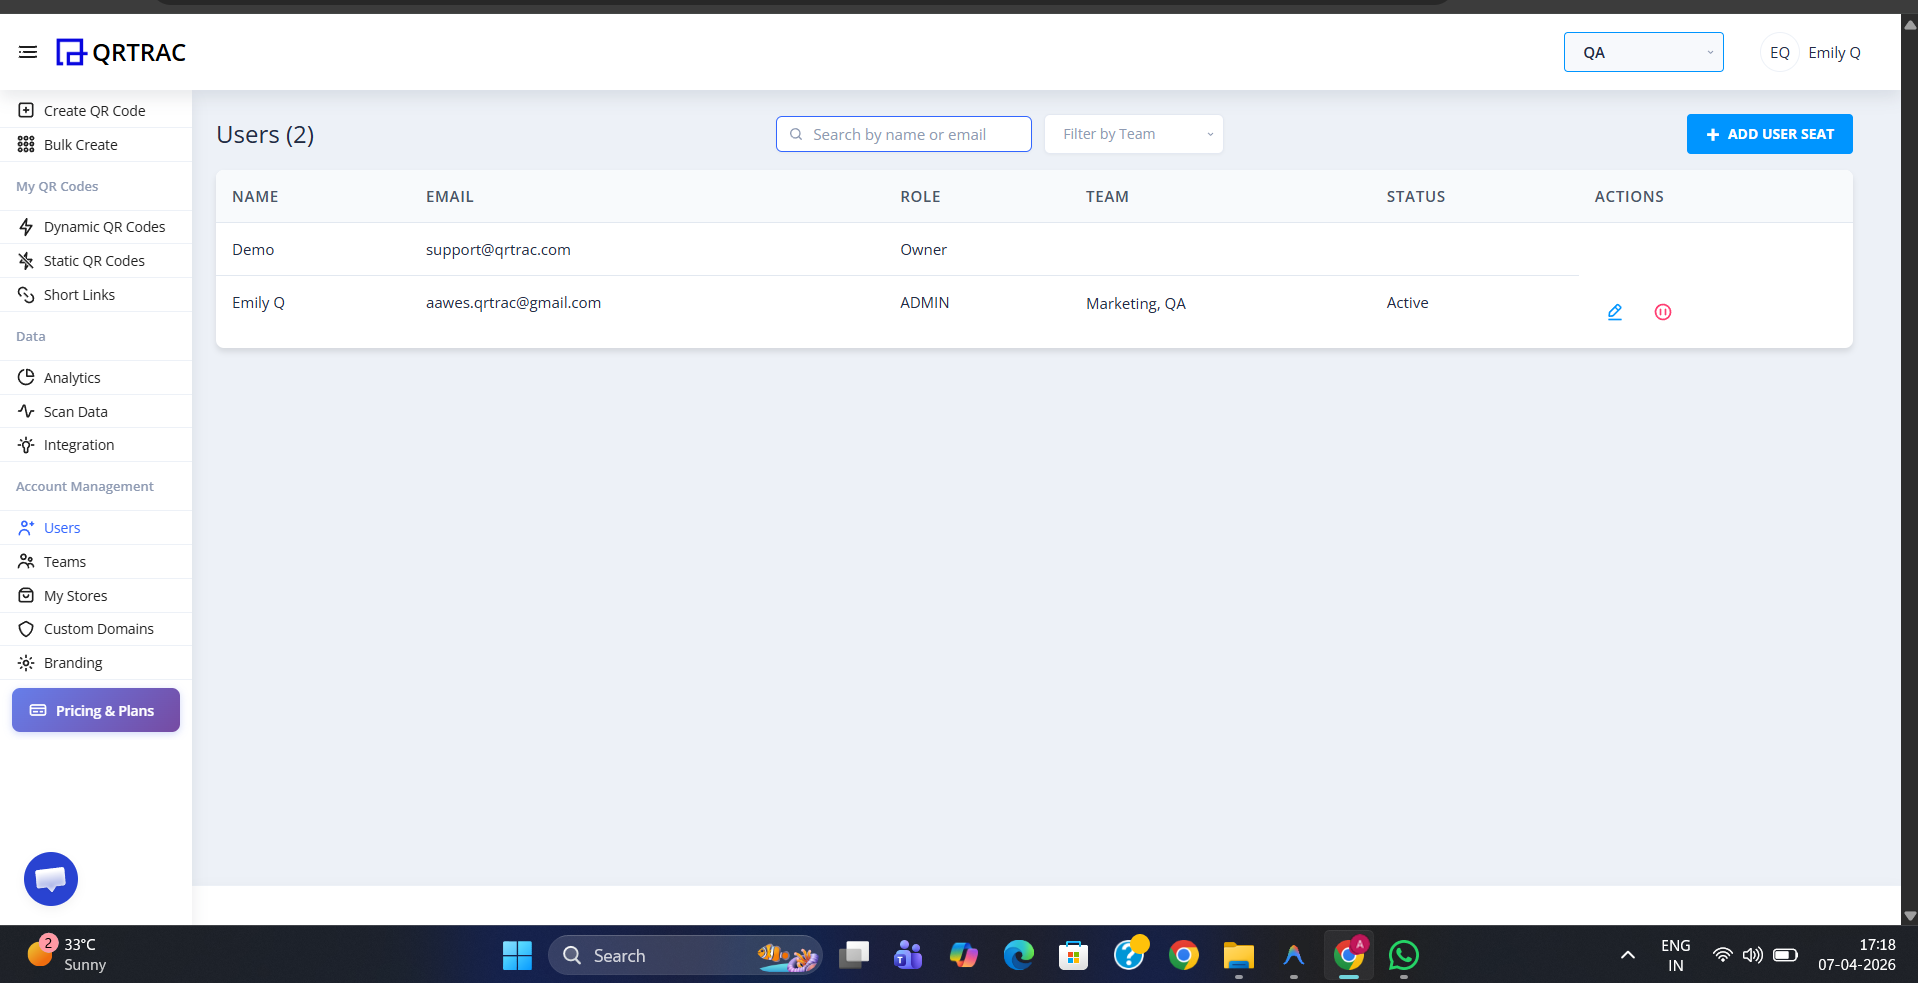1918x983 pixels.
Task: Open the chat support widget
Action: (x=50, y=878)
